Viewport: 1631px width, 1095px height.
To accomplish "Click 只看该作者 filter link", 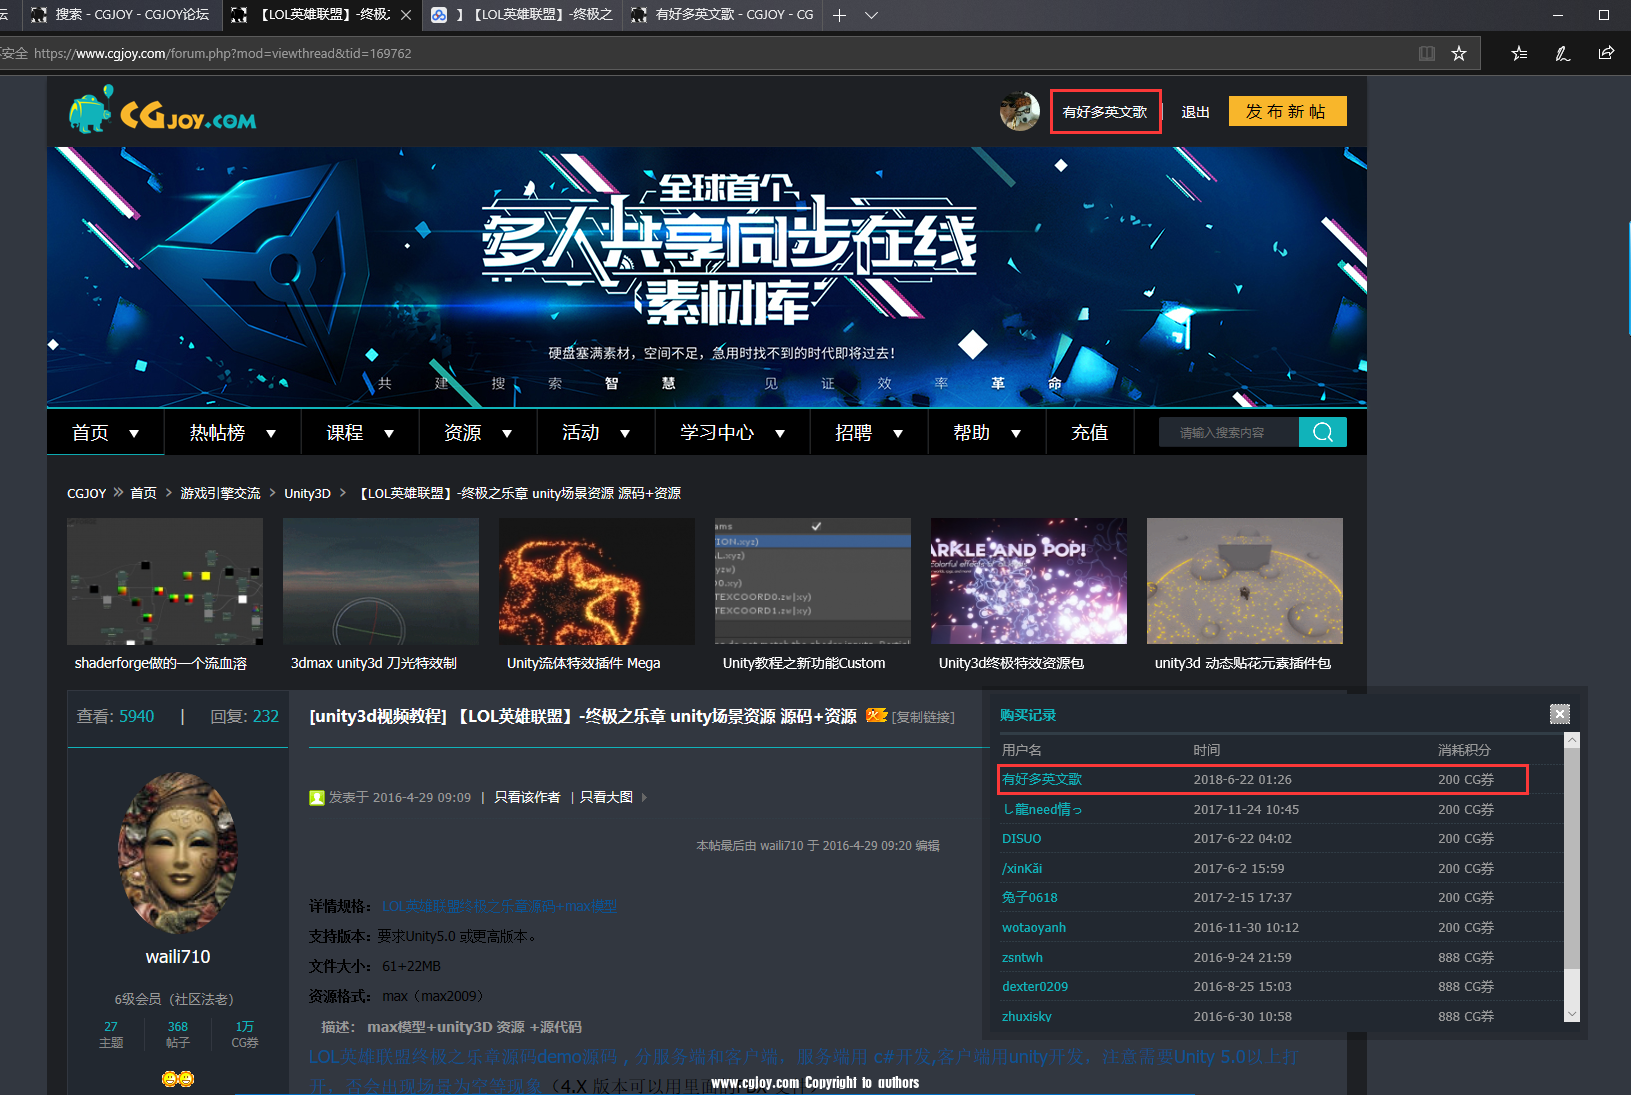I will click(x=527, y=797).
